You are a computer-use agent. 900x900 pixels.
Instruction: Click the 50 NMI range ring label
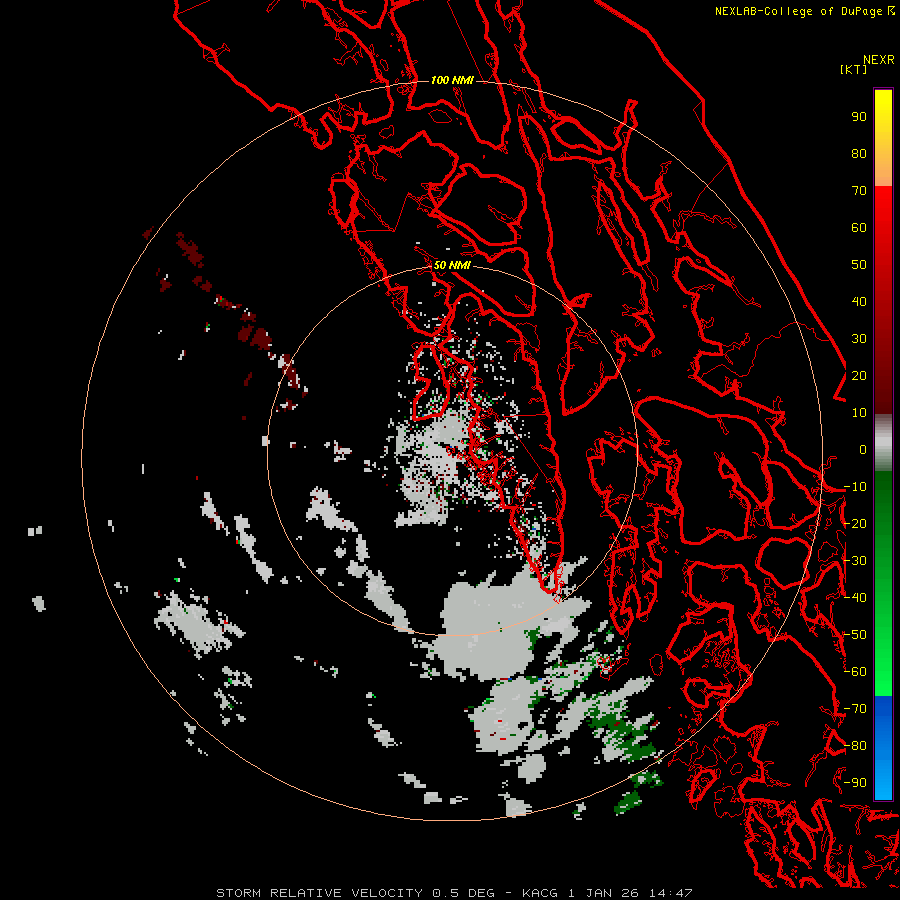452,265
